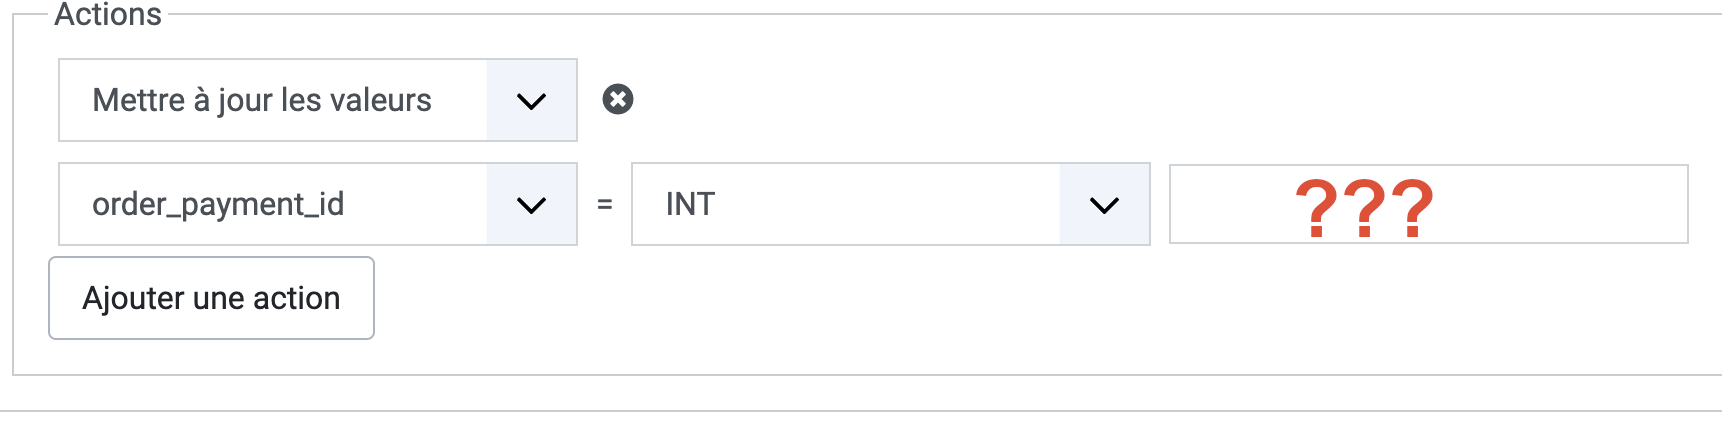Focus the value input field marked ???

pyautogui.click(x=1428, y=204)
